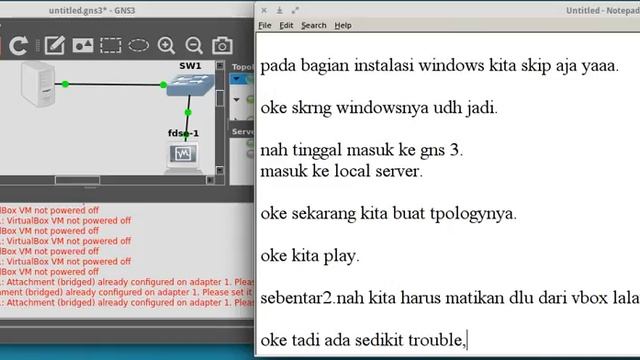Screen dimensions: 640x360
Task: Click the green link status dot near server
Action: (65, 84)
